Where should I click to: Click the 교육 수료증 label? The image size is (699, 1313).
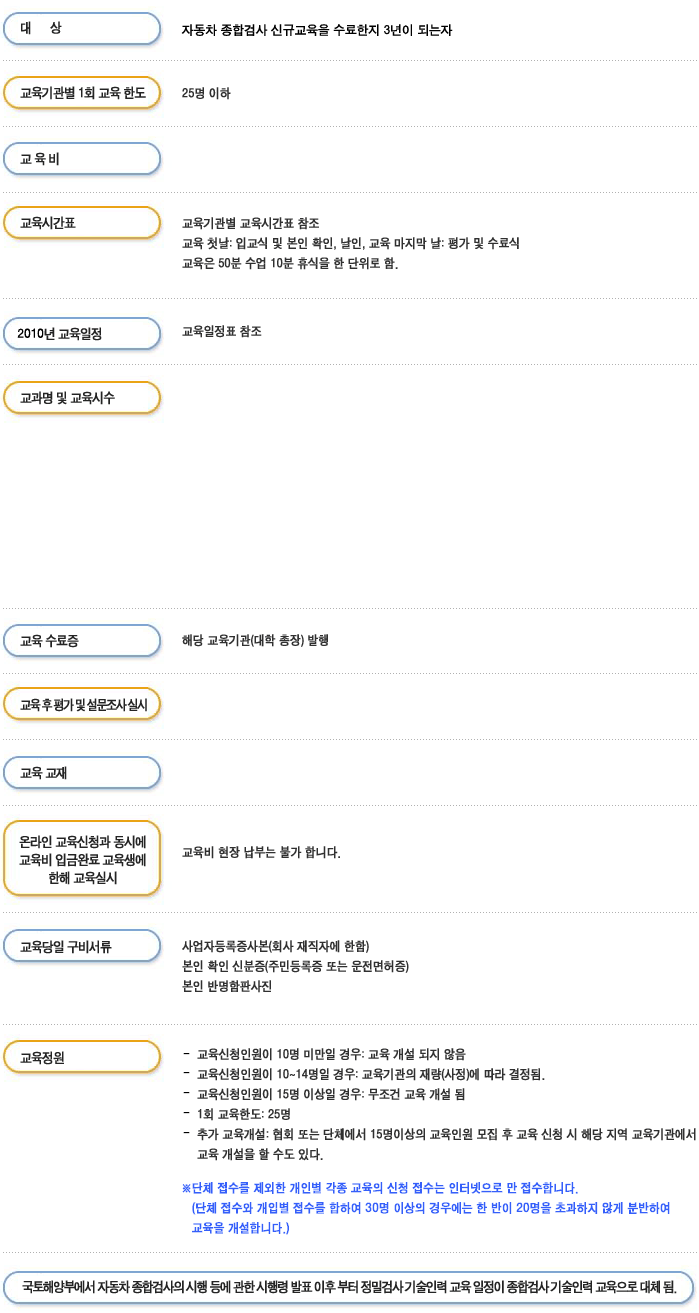click(x=82, y=640)
